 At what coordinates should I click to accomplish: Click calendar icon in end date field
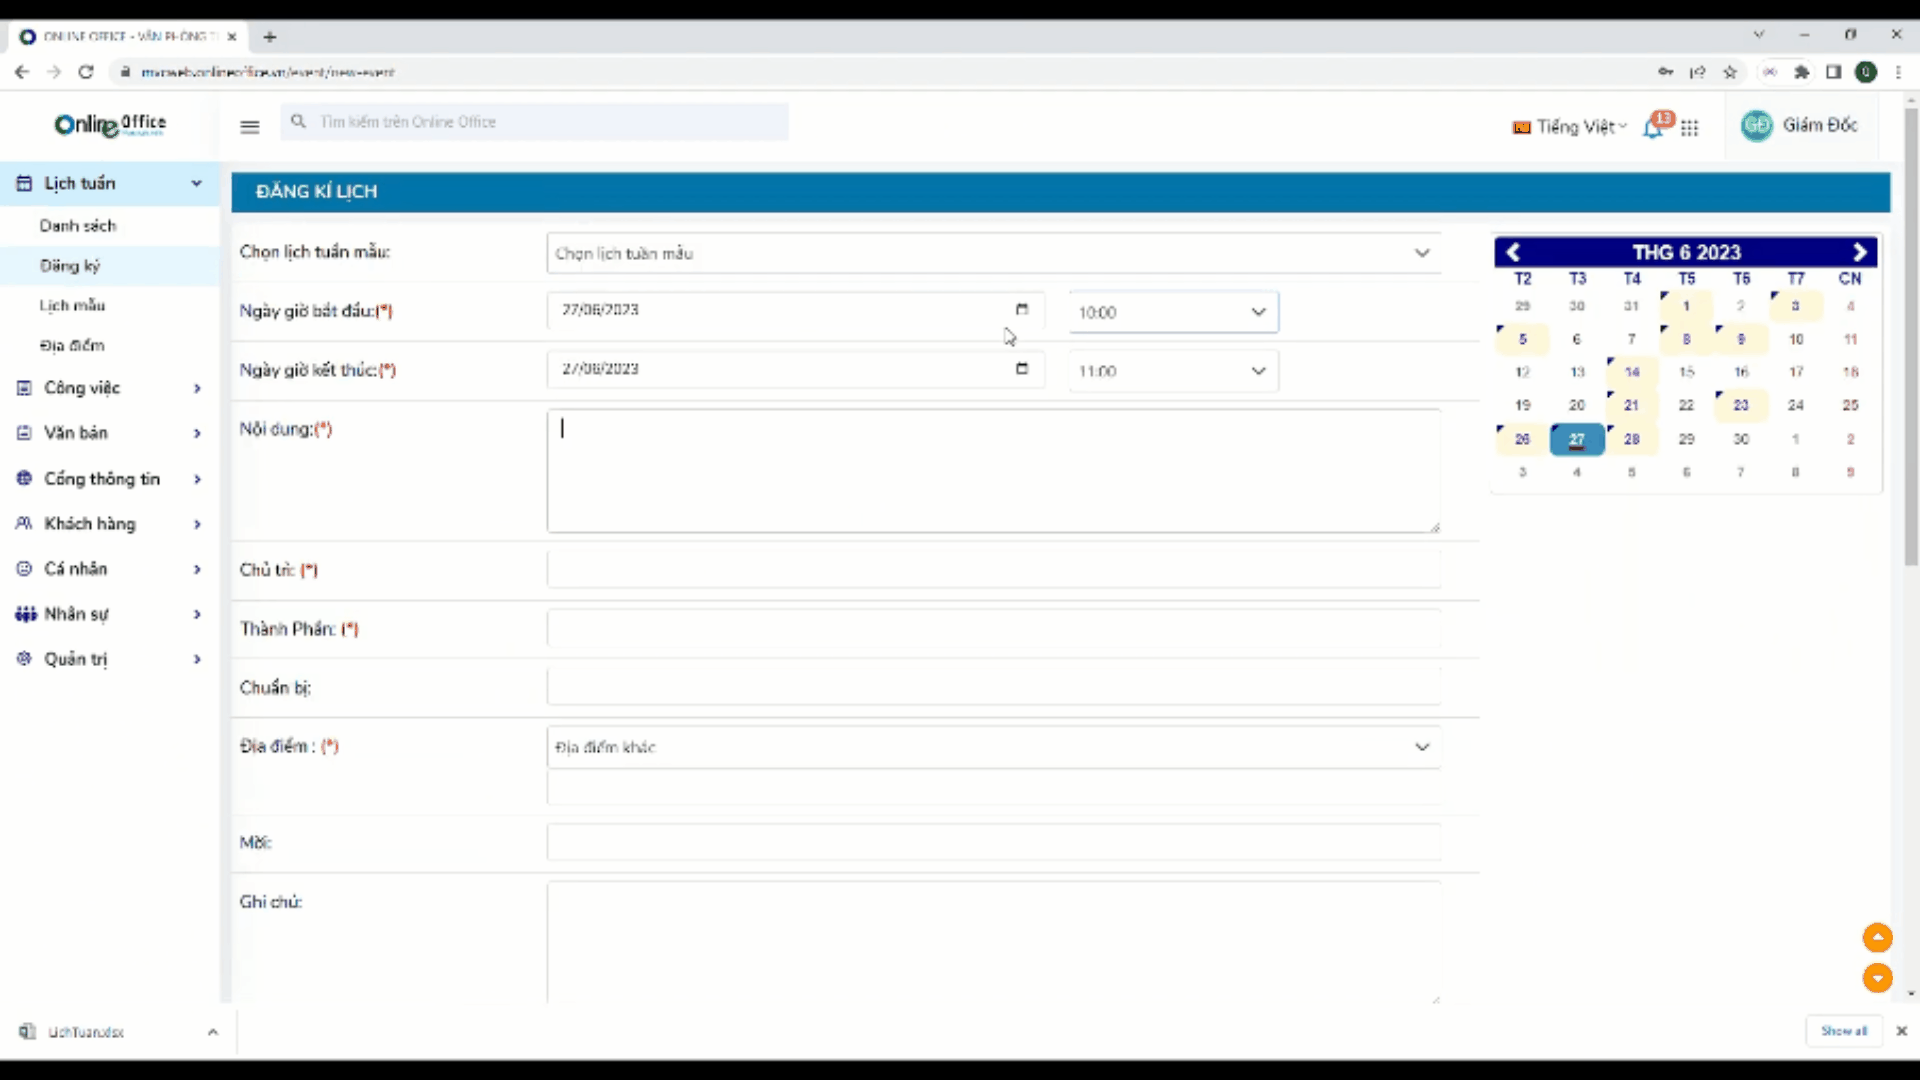point(1021,369)
